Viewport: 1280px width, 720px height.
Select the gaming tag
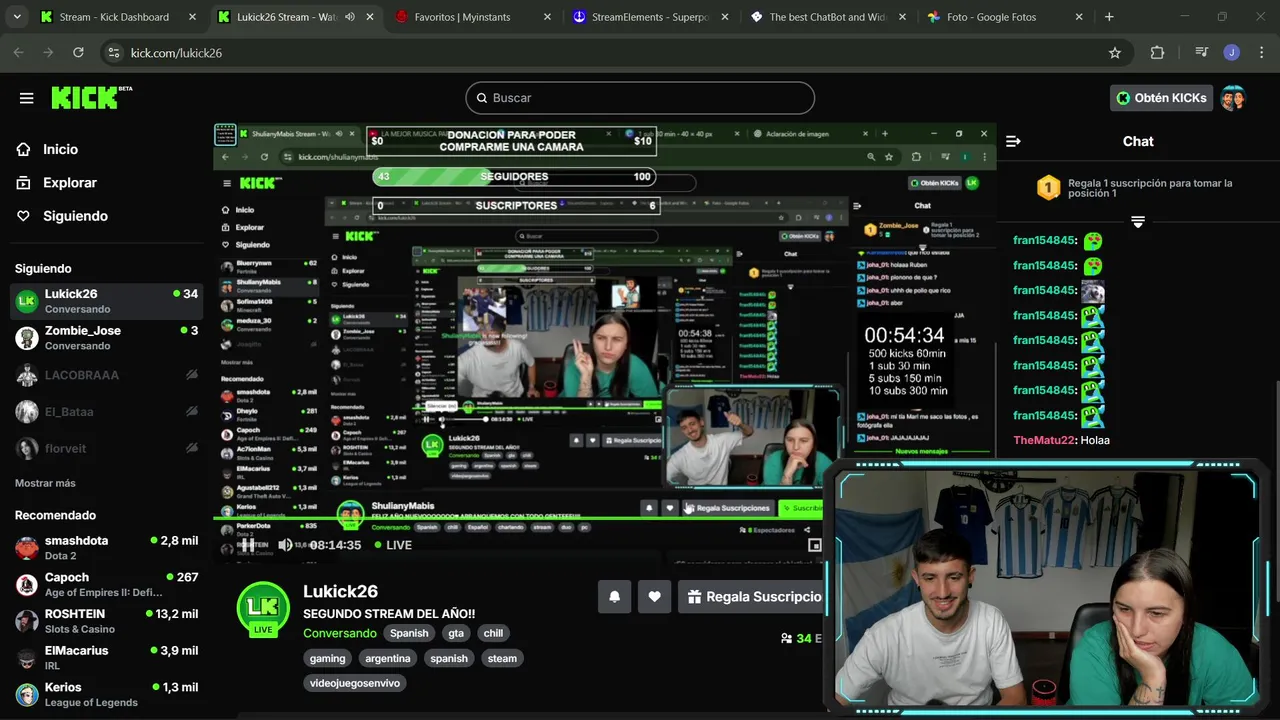327,658
